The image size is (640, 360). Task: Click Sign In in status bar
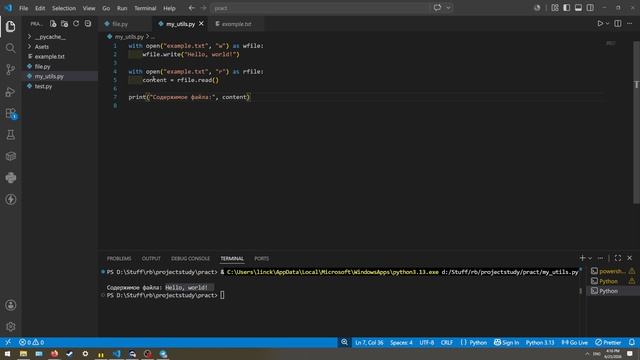(507, 342)
